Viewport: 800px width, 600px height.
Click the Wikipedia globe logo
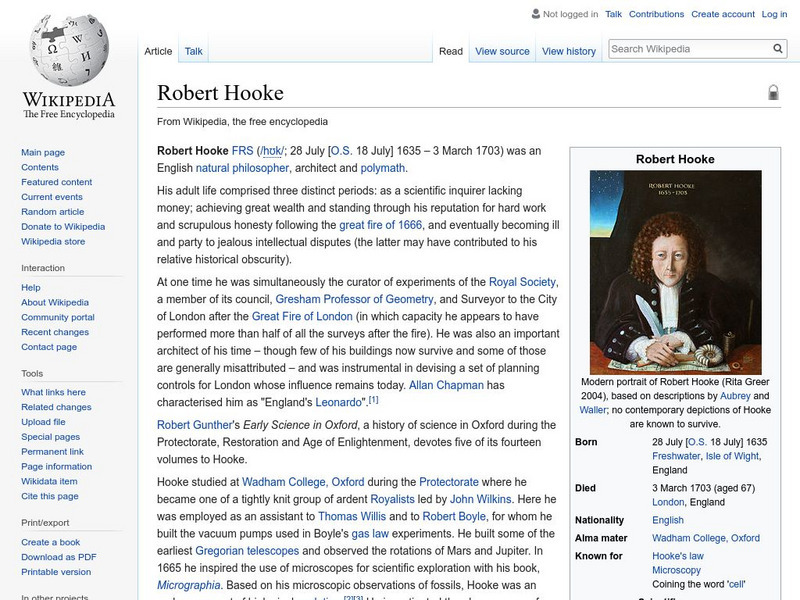(69, 49)
